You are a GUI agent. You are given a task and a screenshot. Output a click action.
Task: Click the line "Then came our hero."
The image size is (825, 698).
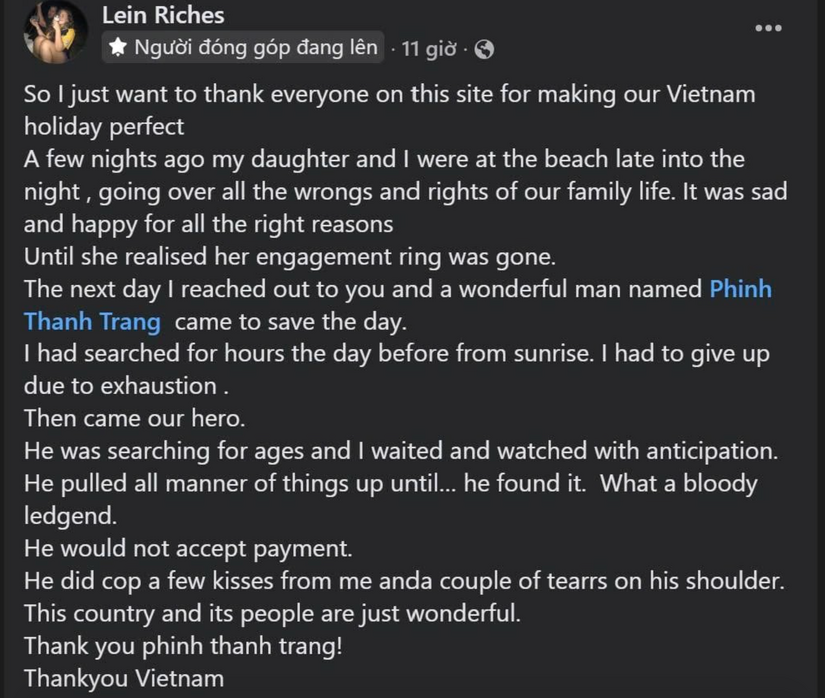[135, 419]
